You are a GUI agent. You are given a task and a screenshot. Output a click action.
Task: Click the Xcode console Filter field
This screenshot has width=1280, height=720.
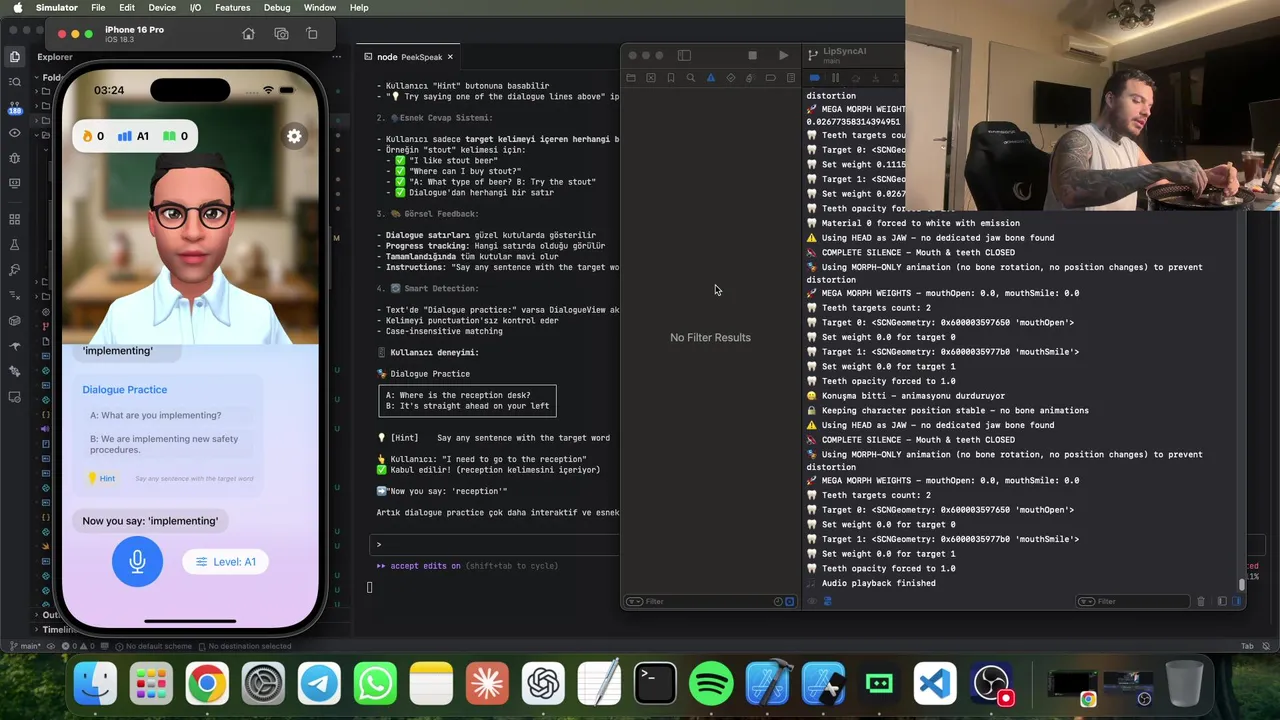coord(1135,601)
